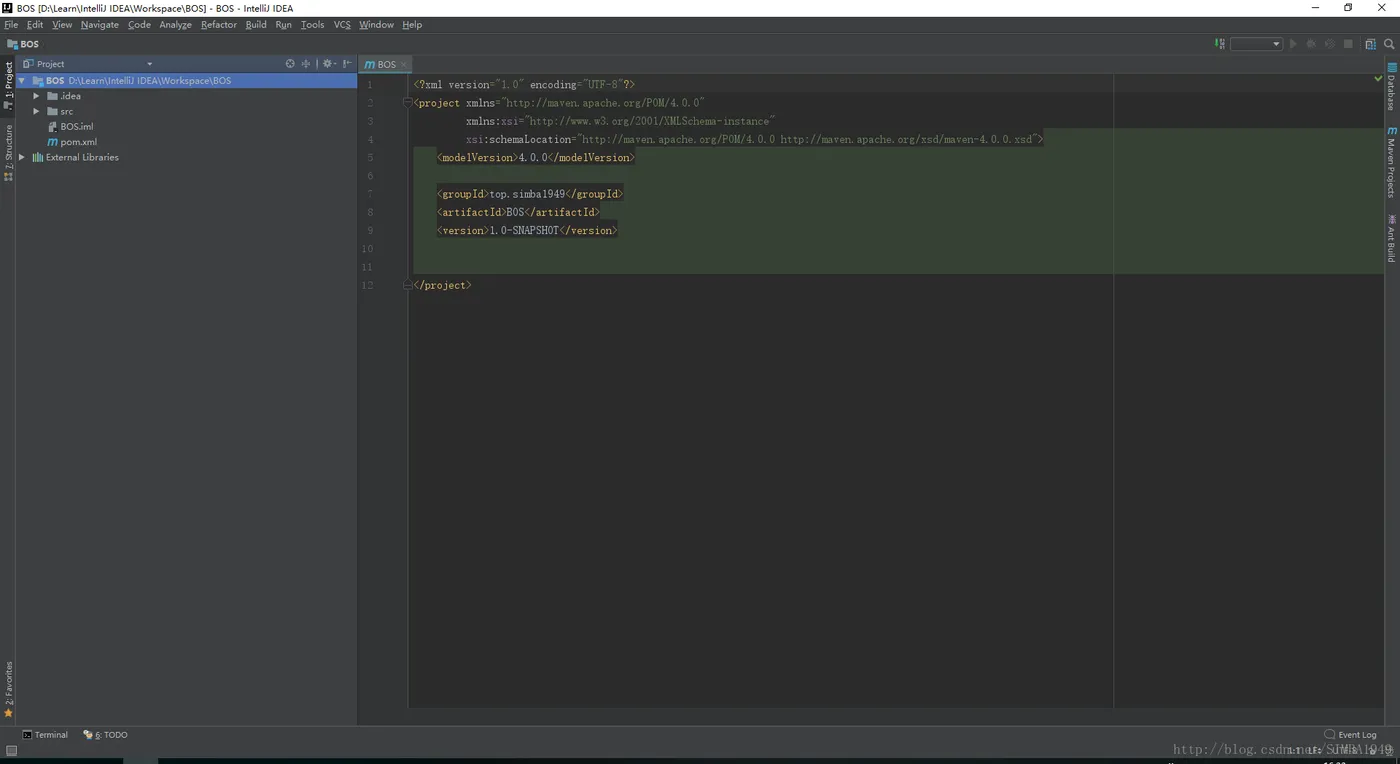Toggle the 2: Structure side tab
This screenshot has height=764, width=1400.
8,152
